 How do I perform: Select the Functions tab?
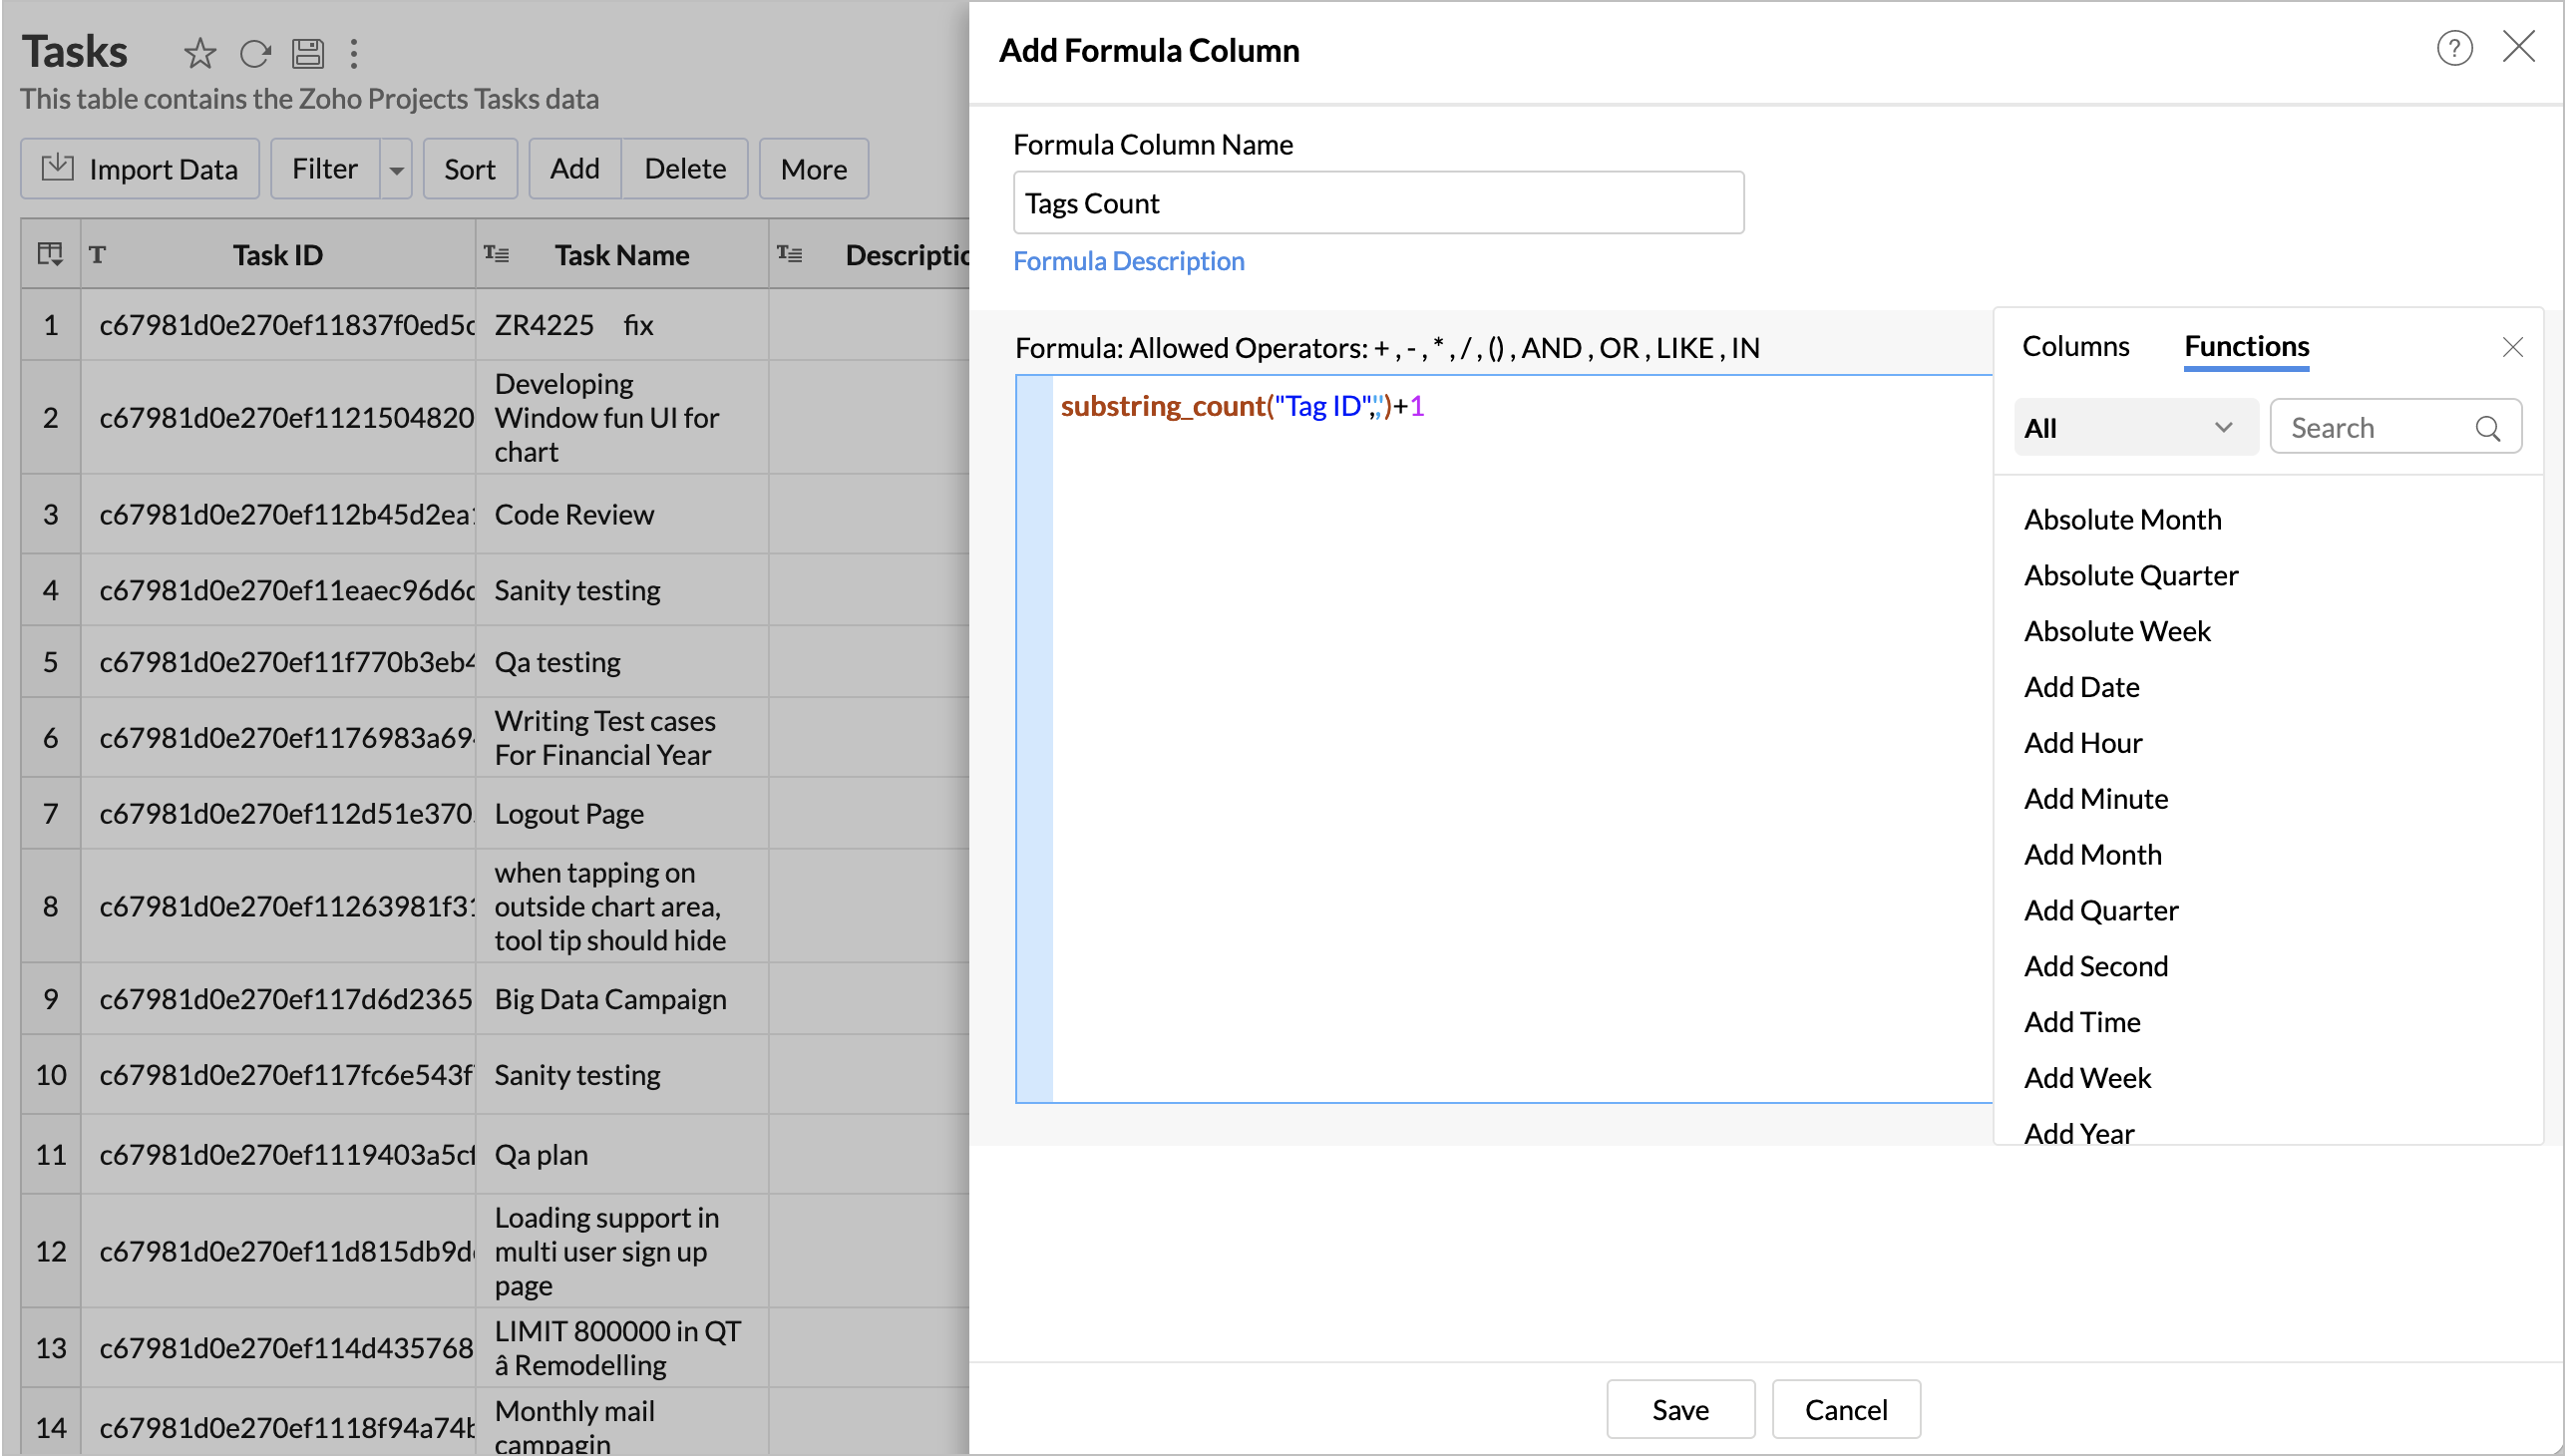tap(2246, 346)
